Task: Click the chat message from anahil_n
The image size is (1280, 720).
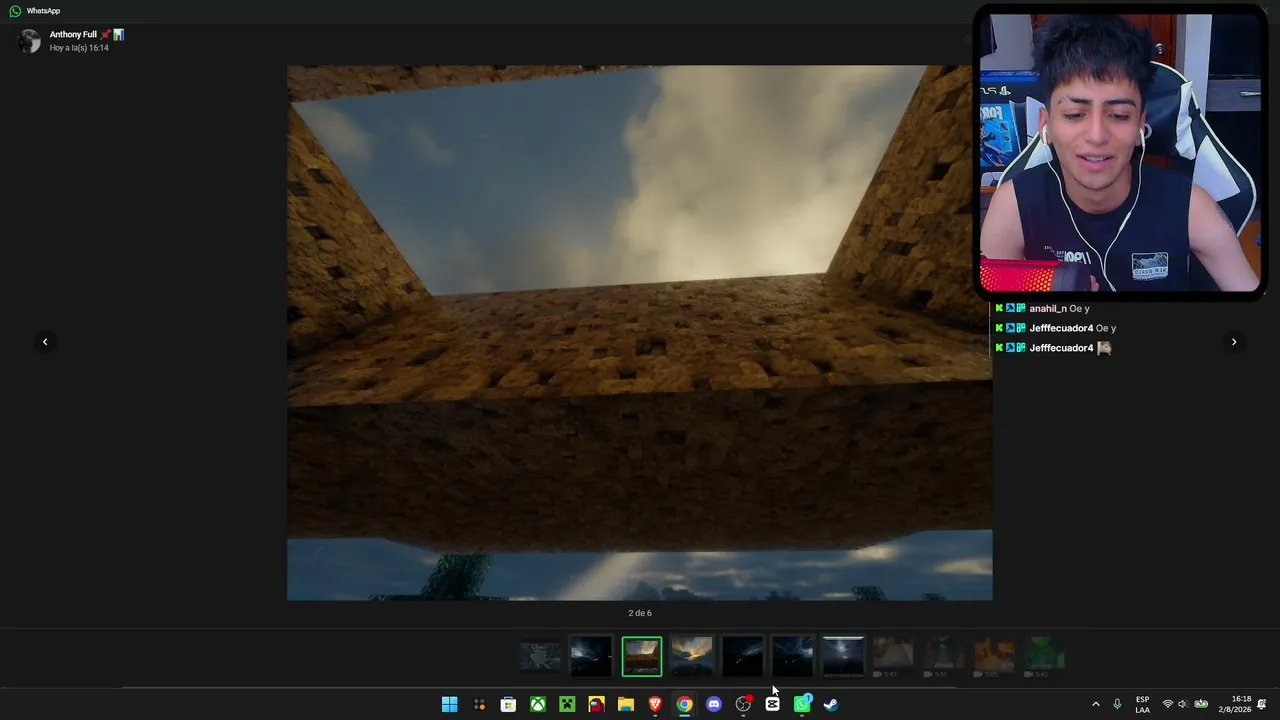Action: point(1041,309)
